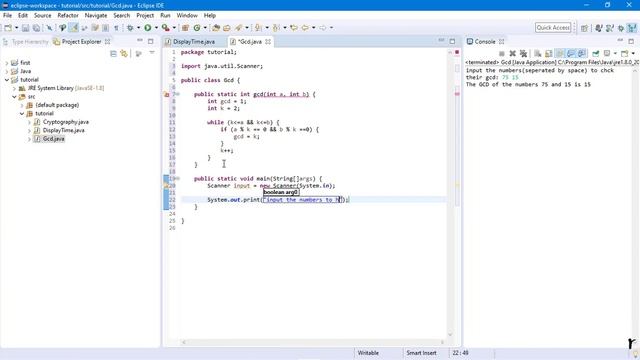Click the New file toolbar icon

(8, 28)
